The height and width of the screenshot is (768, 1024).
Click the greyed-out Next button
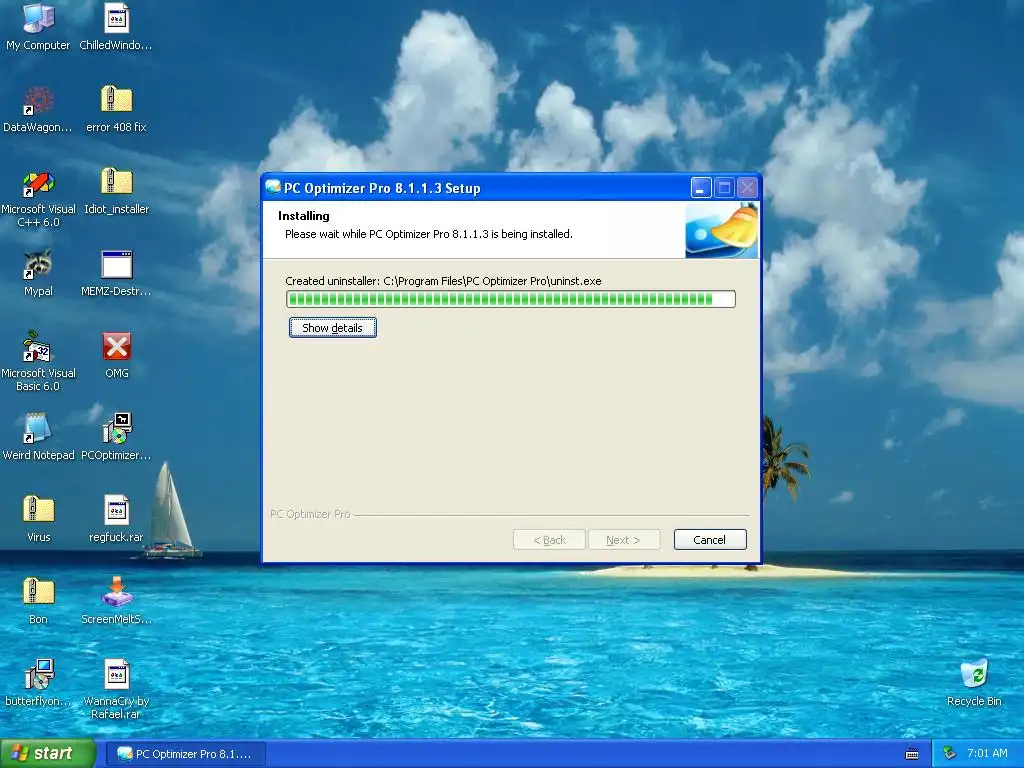coord(624,540)
